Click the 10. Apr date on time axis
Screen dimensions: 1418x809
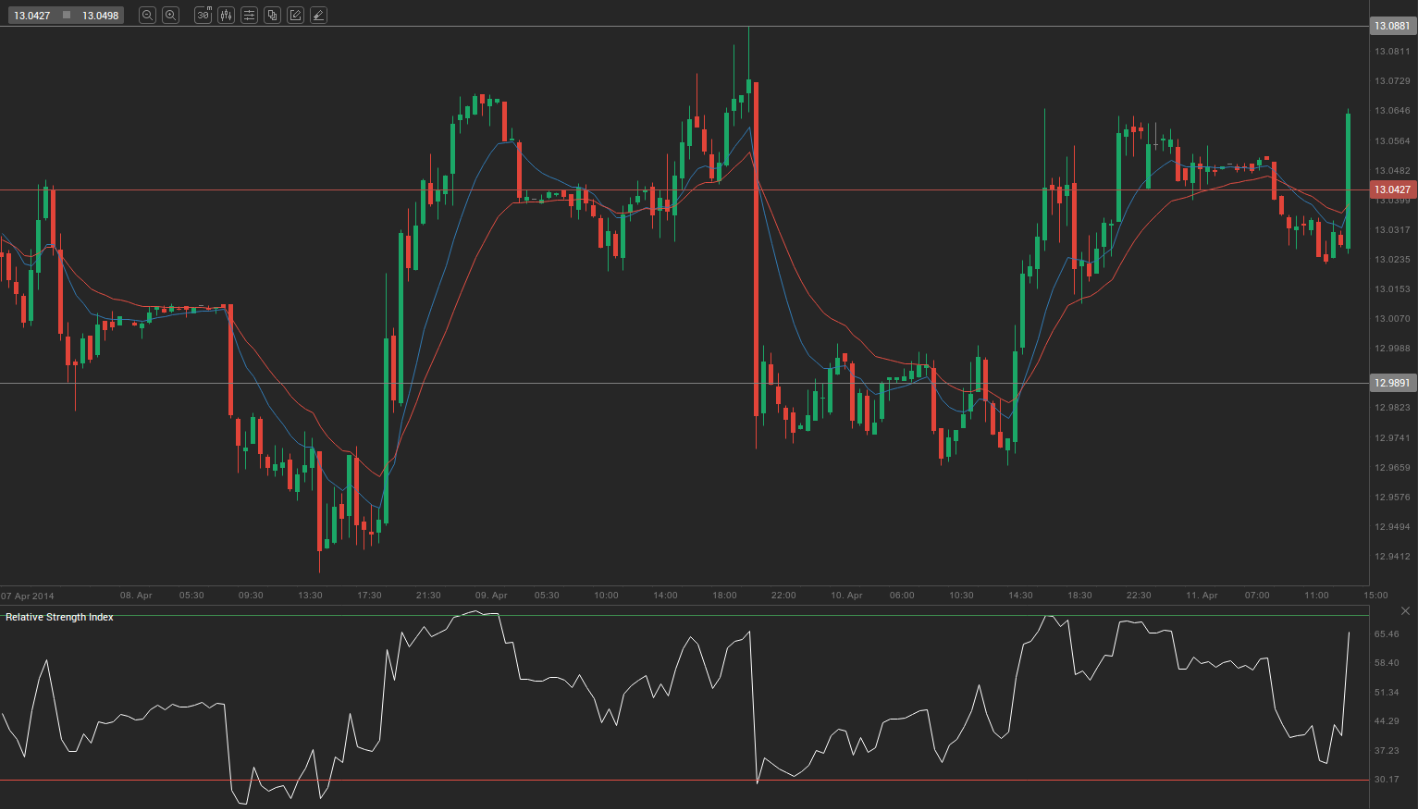coord(846,595)
